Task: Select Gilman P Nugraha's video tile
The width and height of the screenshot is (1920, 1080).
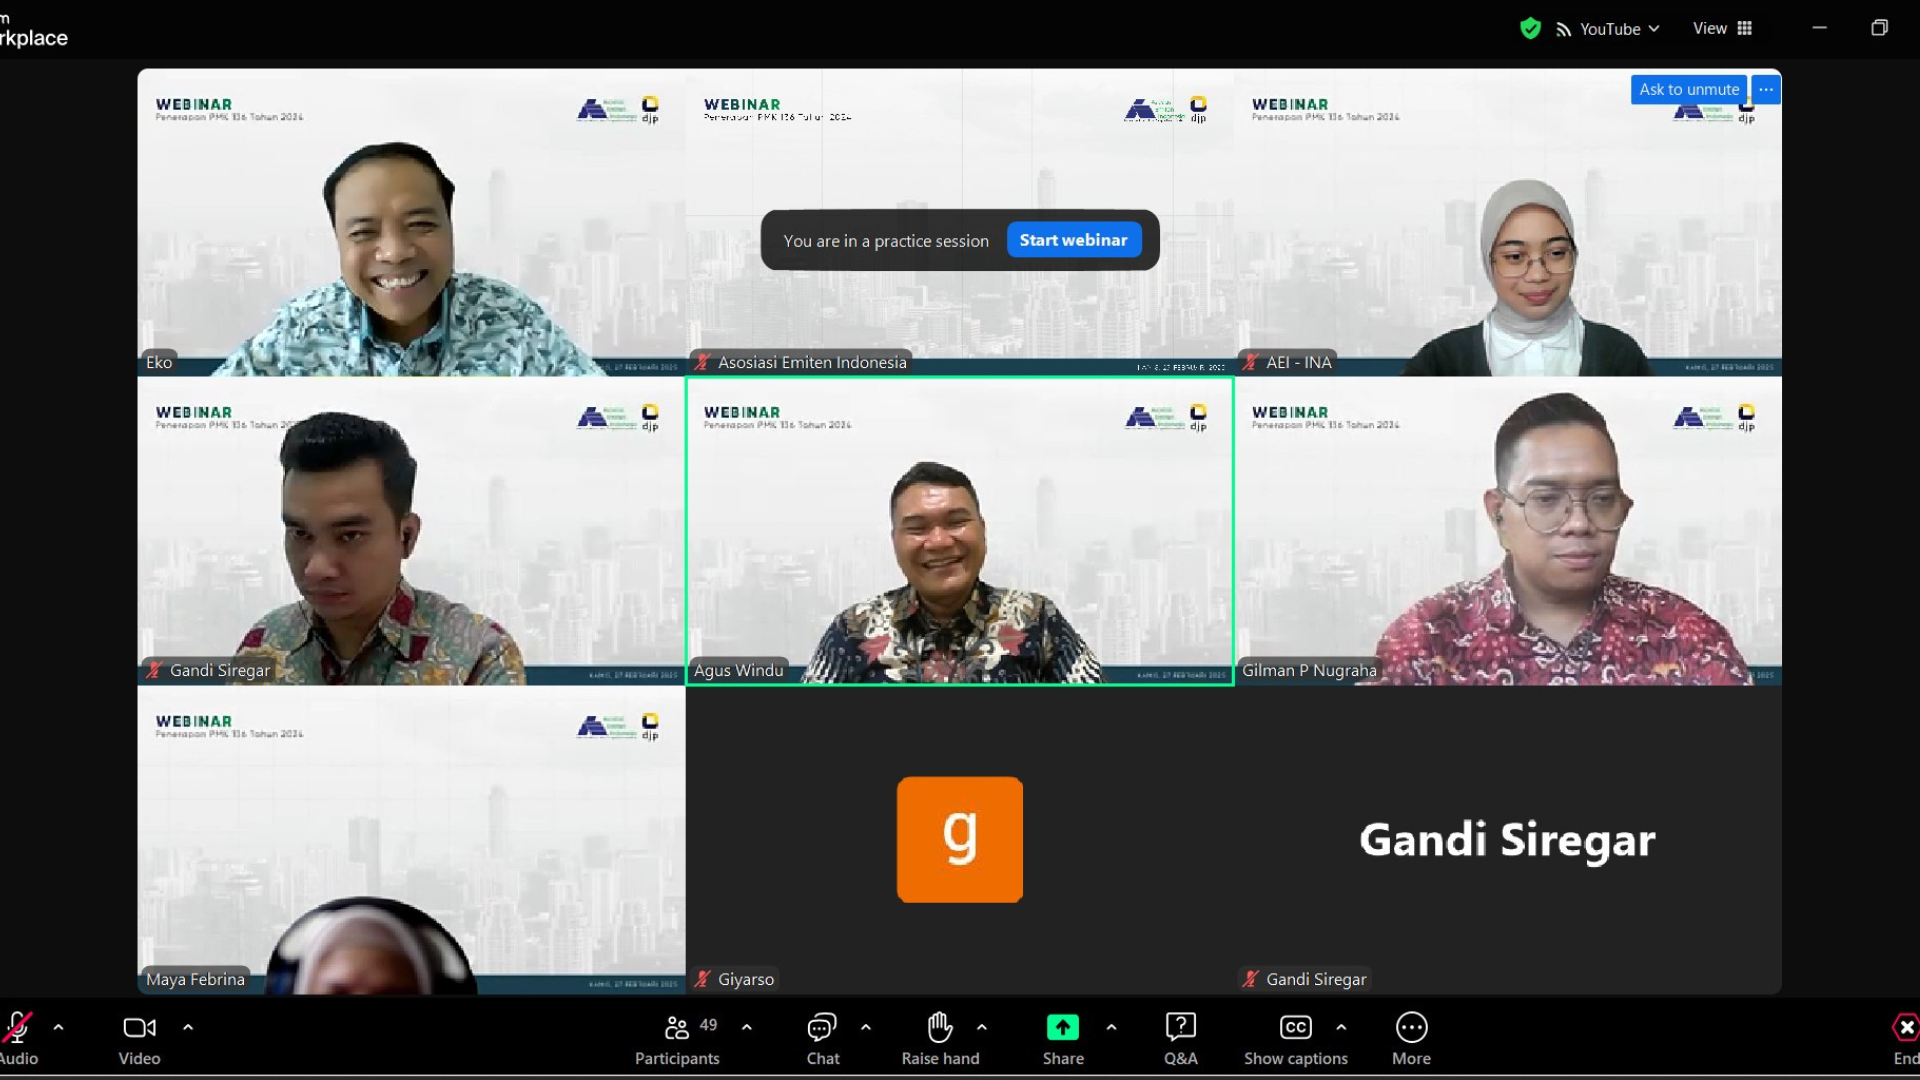Action: (1508, 531)
